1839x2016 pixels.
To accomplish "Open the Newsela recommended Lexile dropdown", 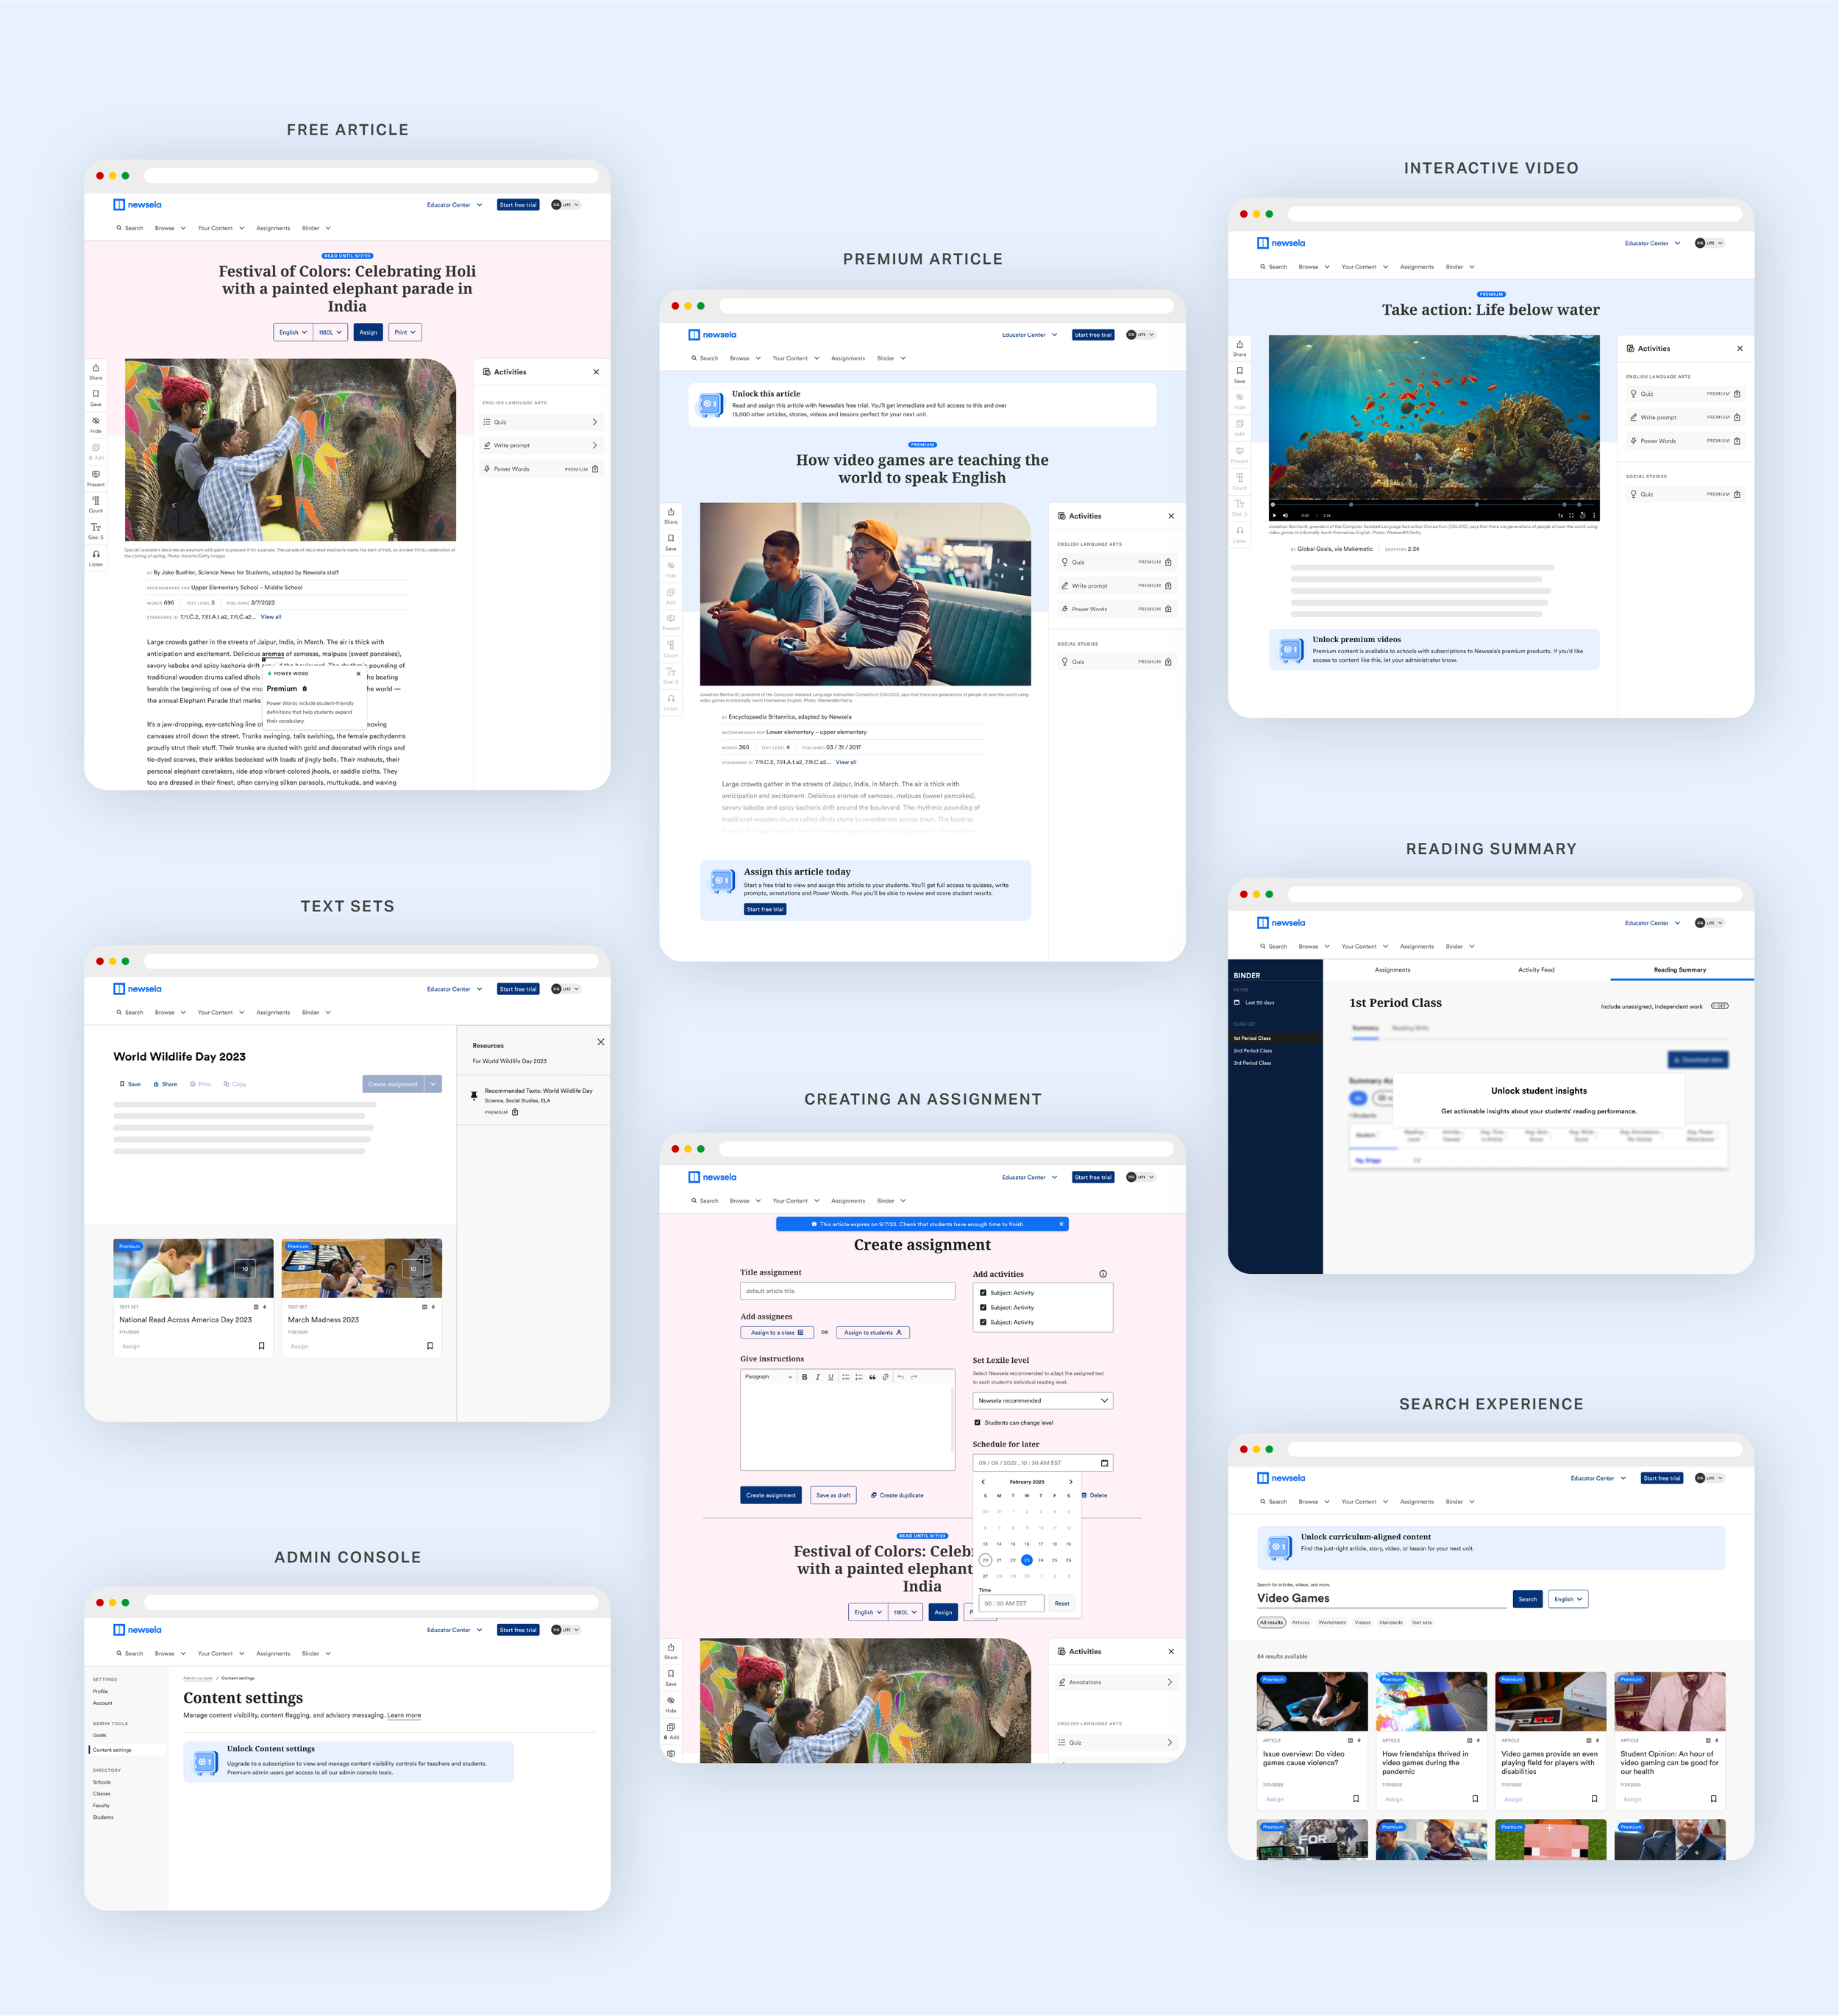I will [1043, 1400].
